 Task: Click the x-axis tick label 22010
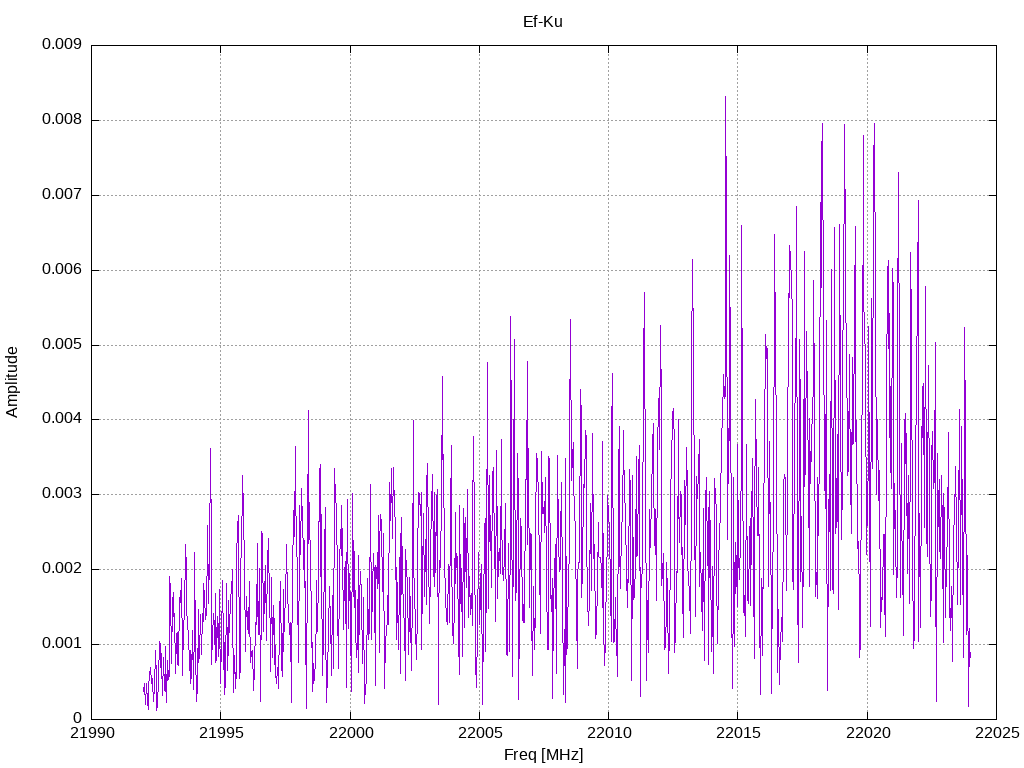point(609,733)
